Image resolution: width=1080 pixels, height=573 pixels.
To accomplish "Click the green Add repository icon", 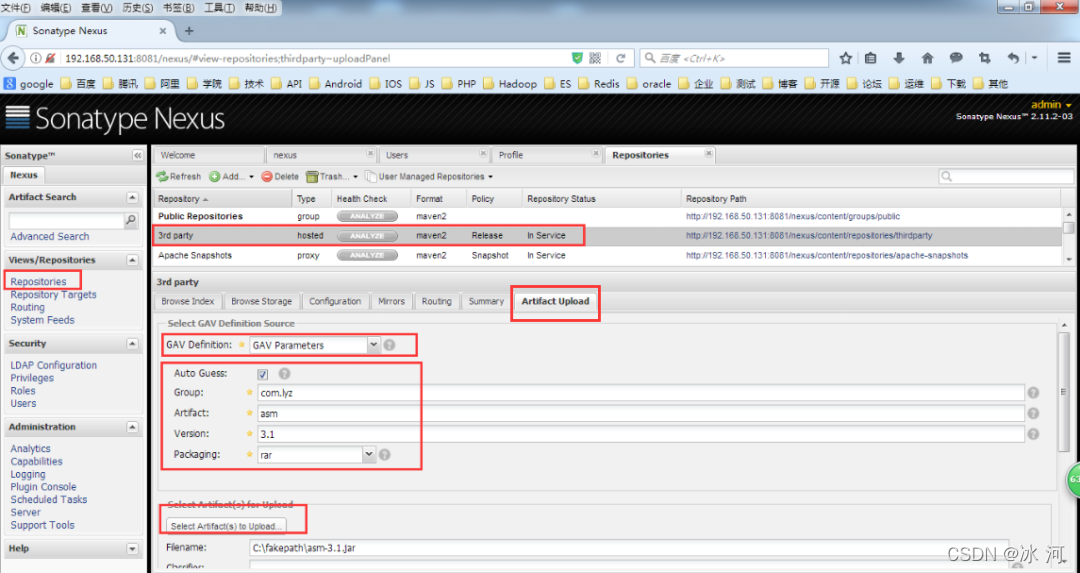I will pyautogui.click(x=215, y=177).
